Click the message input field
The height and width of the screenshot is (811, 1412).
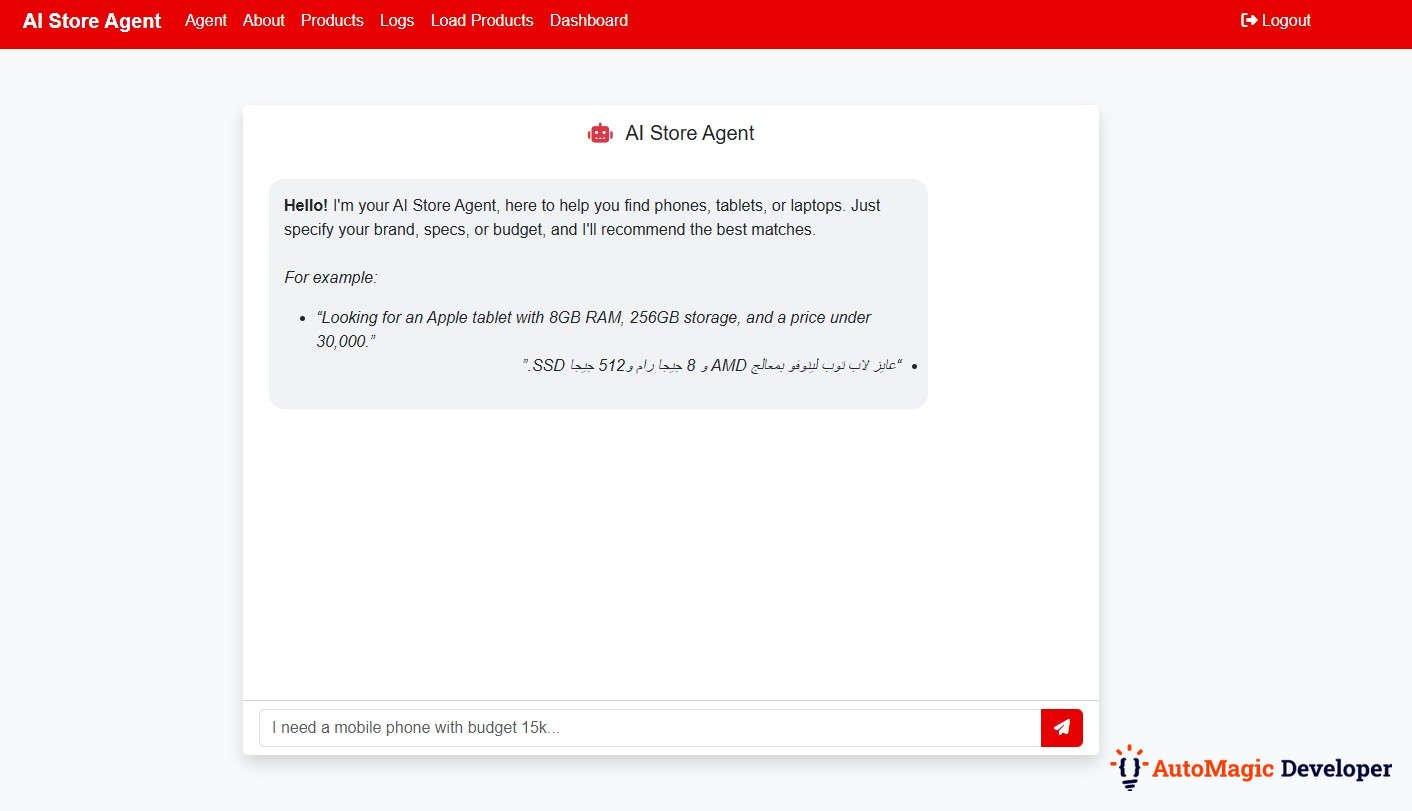[650, 727]
